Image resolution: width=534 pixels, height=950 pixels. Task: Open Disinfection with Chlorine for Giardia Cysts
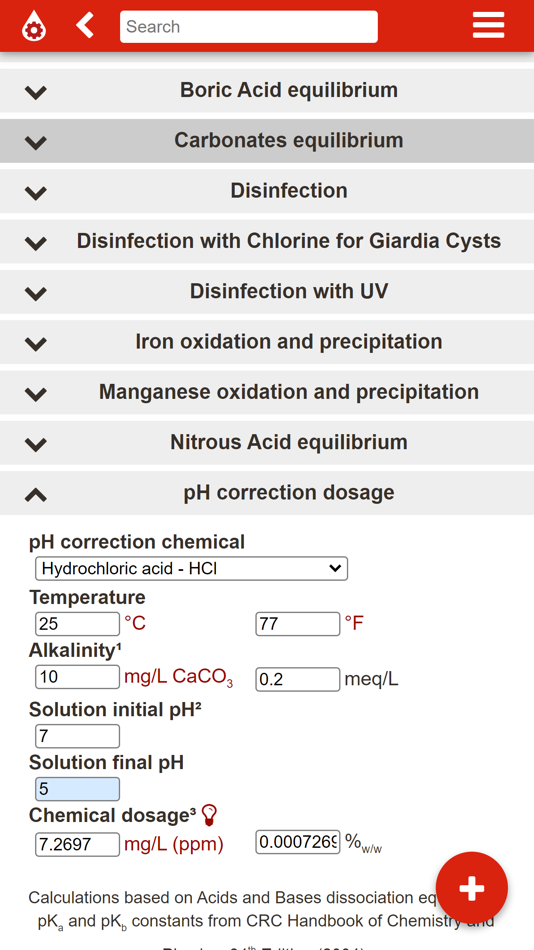click(x=267, y=241)
